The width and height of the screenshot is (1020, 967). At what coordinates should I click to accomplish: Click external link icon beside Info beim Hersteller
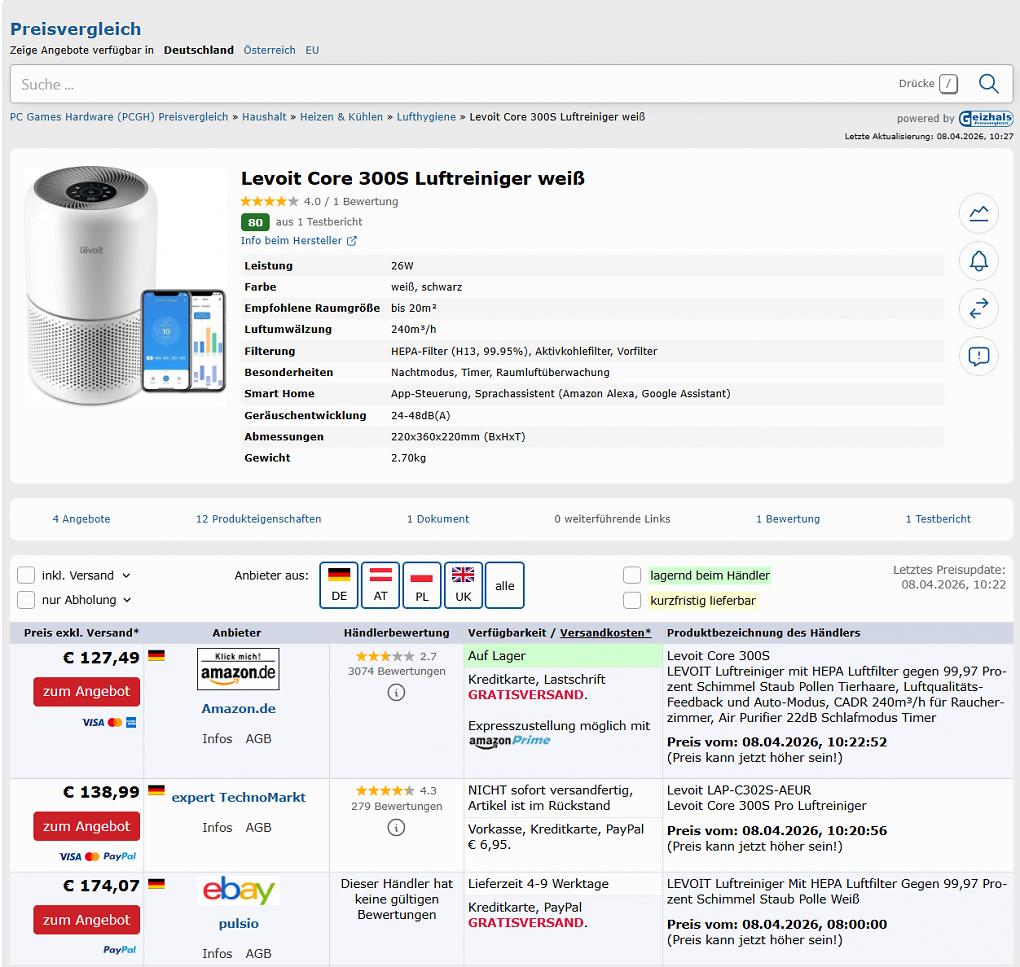352,241
